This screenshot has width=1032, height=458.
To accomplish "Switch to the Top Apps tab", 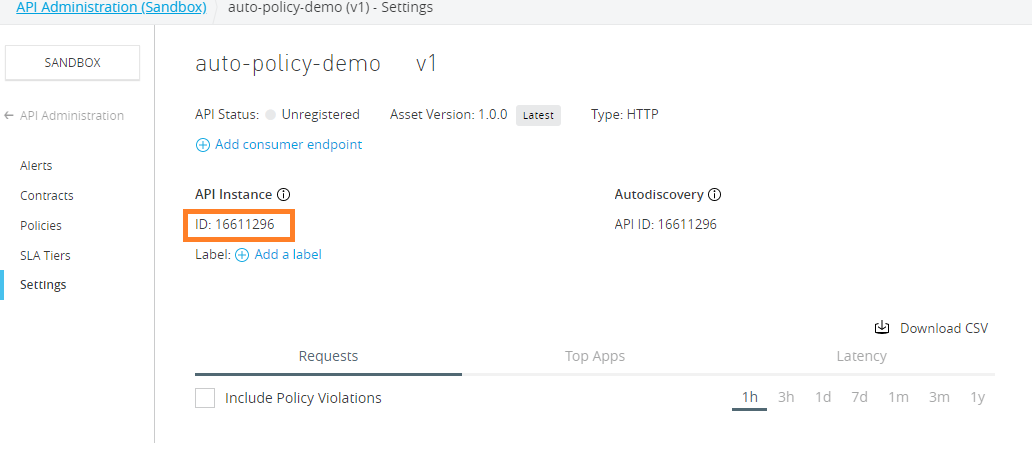I will 595,356.
